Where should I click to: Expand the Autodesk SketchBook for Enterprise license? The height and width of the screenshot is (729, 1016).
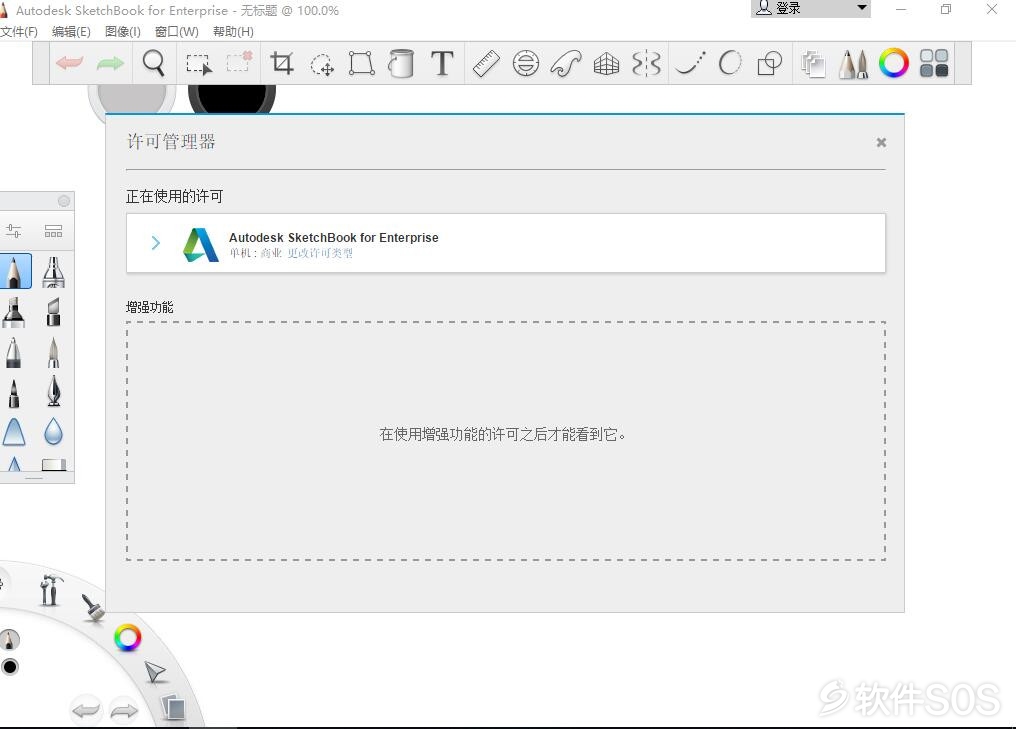click(x=156, y=243)
